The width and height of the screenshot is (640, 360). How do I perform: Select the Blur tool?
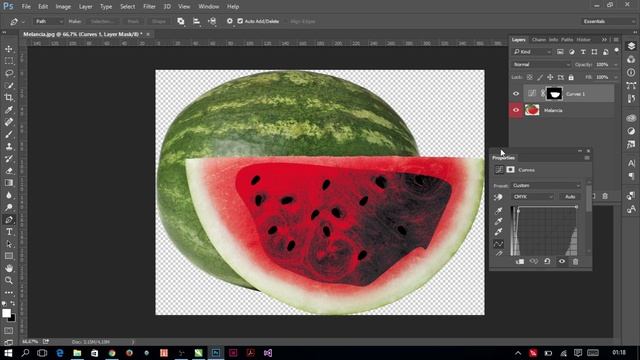point(9,195)
